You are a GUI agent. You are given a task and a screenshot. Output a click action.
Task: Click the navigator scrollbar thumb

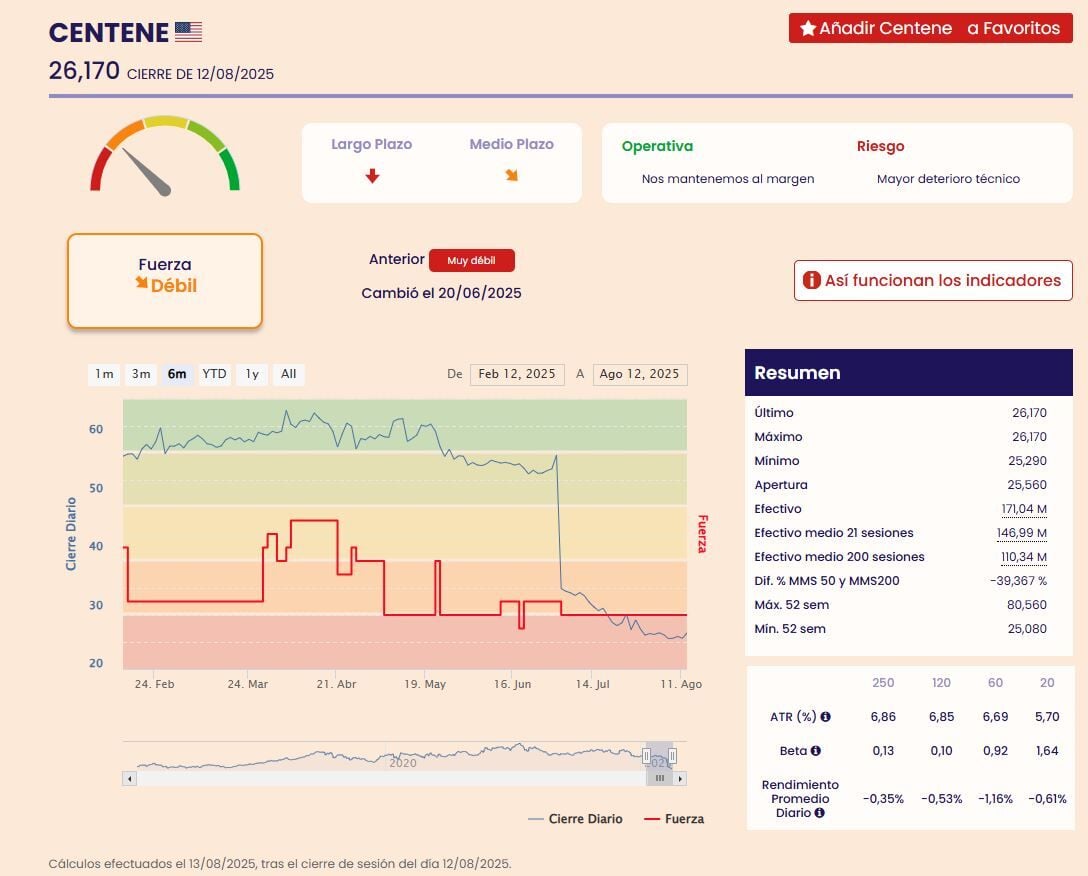(660, 779)
